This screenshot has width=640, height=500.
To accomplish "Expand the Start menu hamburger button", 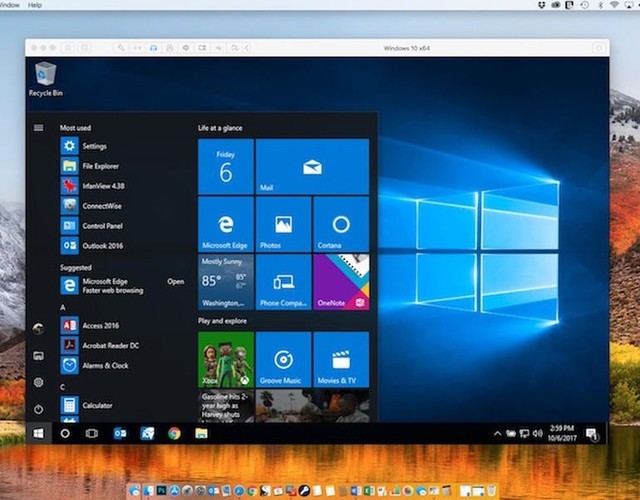I will pyautogui.click(x=38, y=128).
